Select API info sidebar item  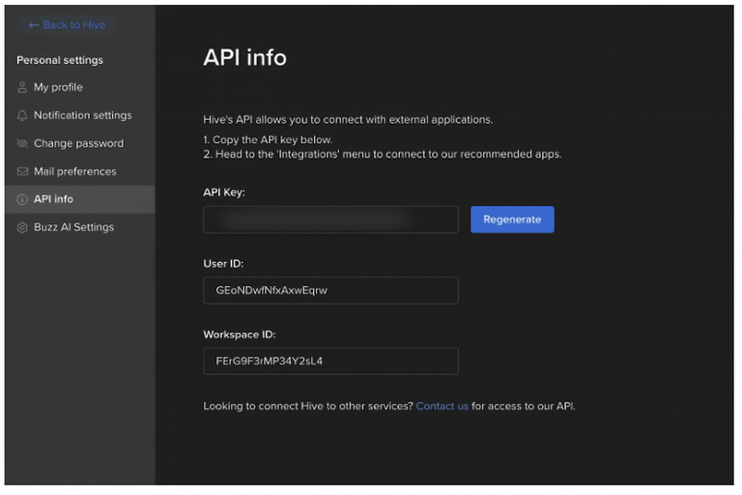click(80, 199)
